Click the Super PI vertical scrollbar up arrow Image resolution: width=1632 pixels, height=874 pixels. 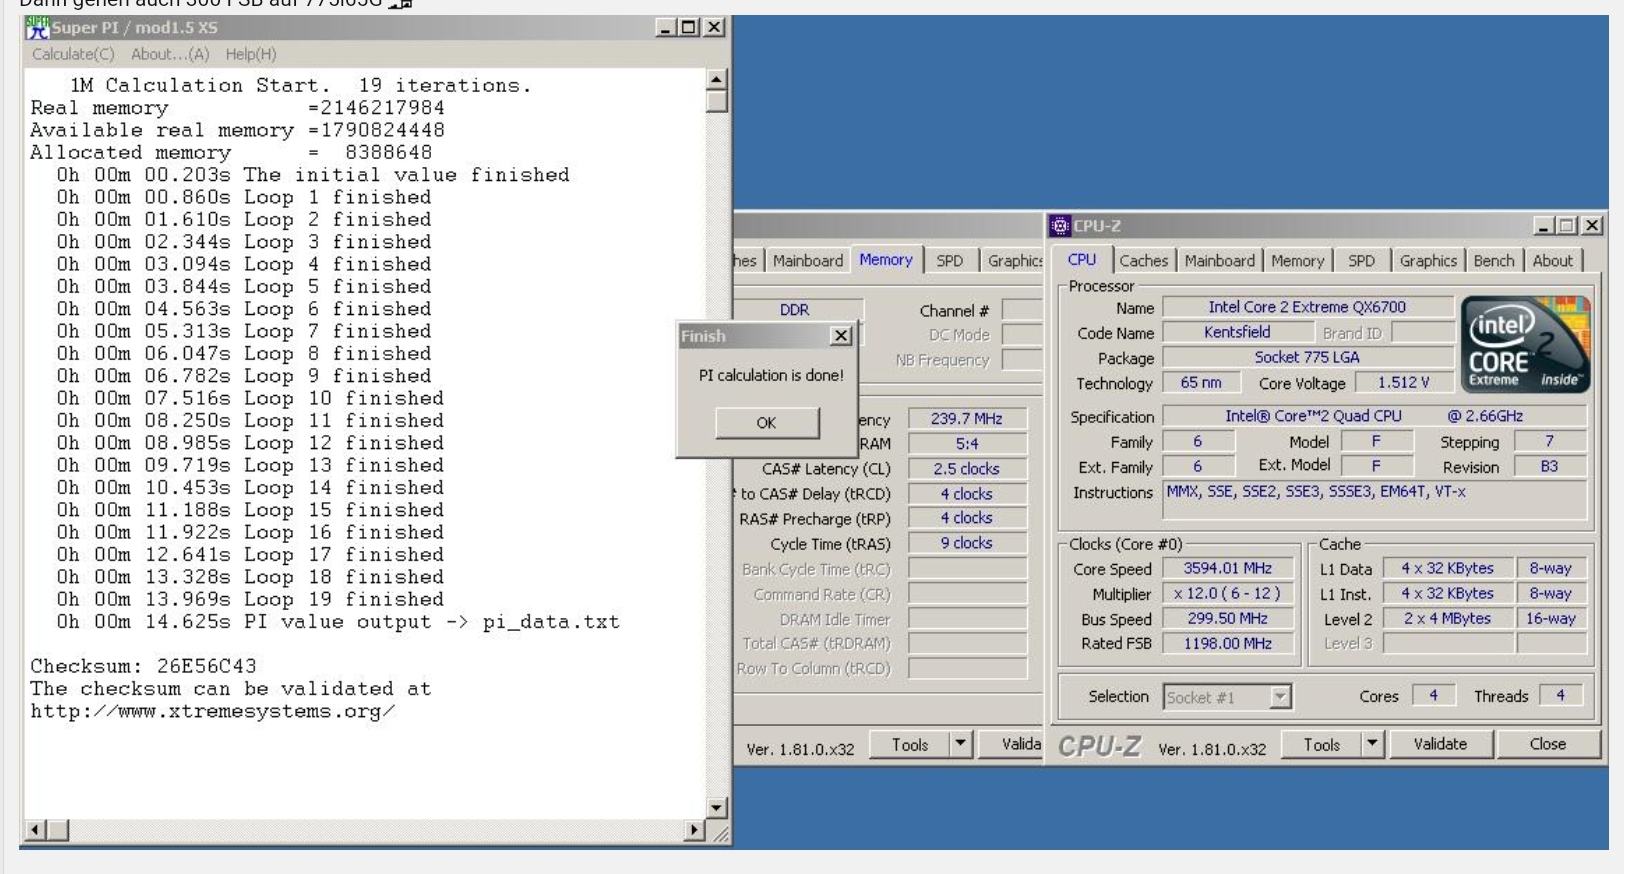pyautogui.click(x=716, y=79)
